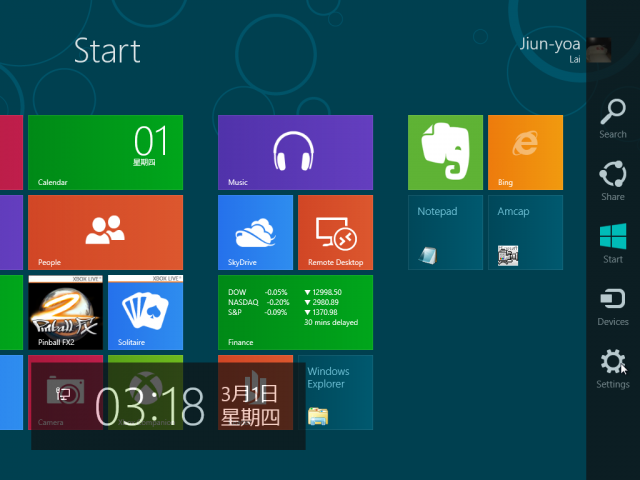Viewport: 640px width, 480px height.
Task: Click the 3月1日 date text
Action: pos(249,394)
